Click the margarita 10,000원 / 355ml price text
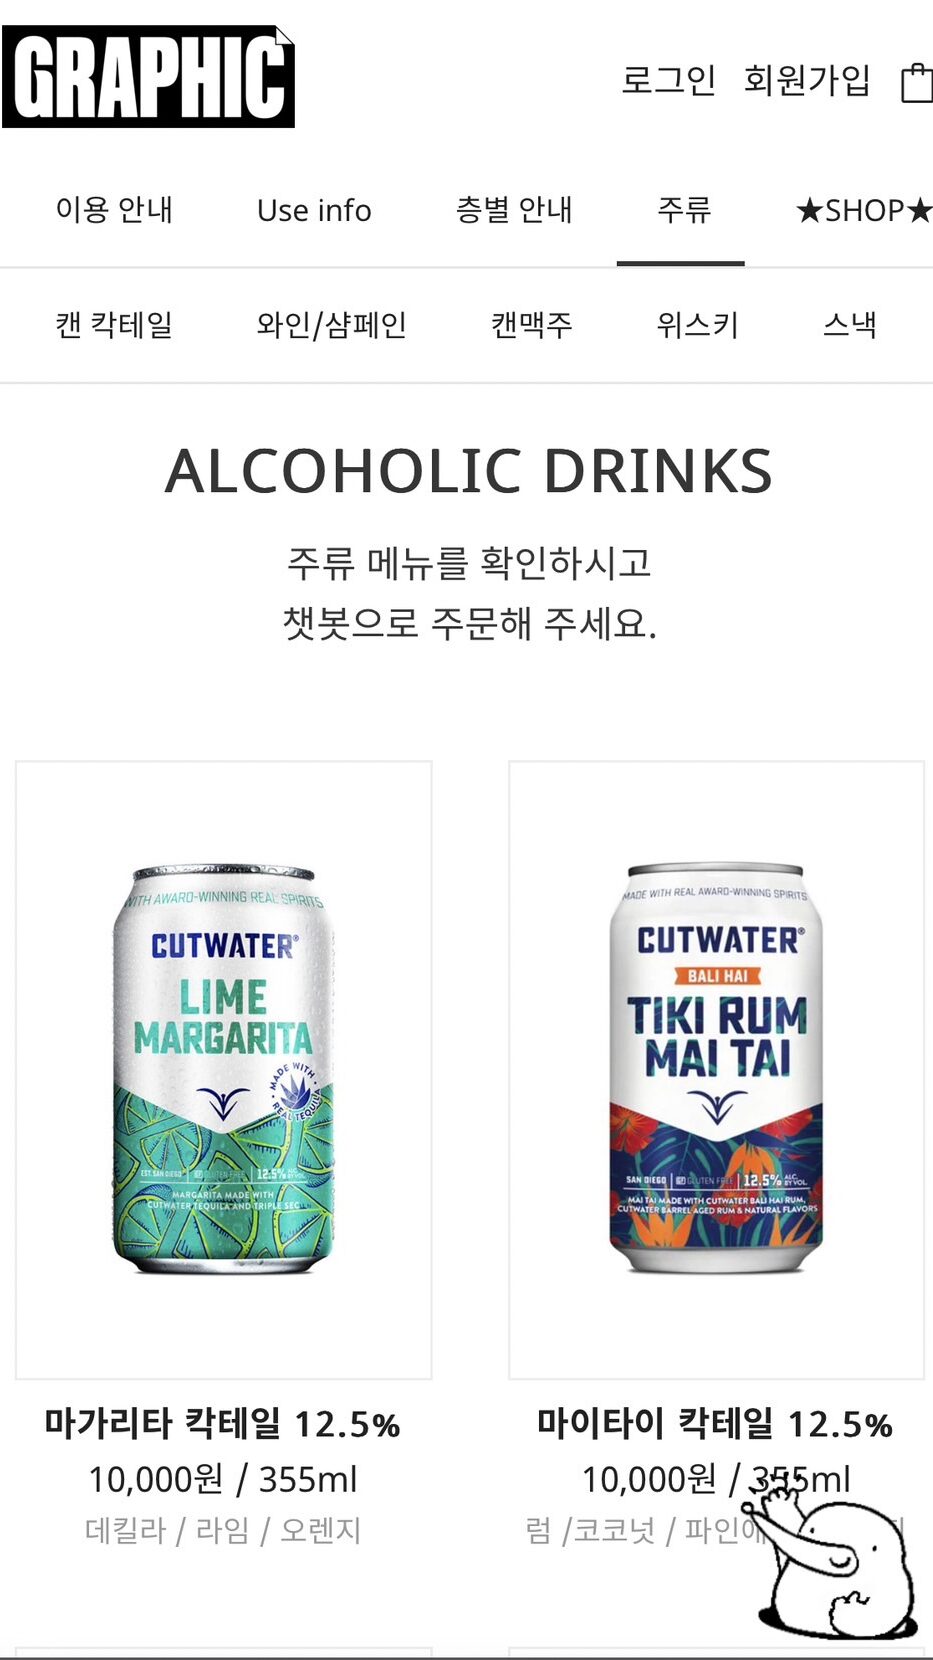This screenshot has height=1660, width=933. (x=222, y=1480)
